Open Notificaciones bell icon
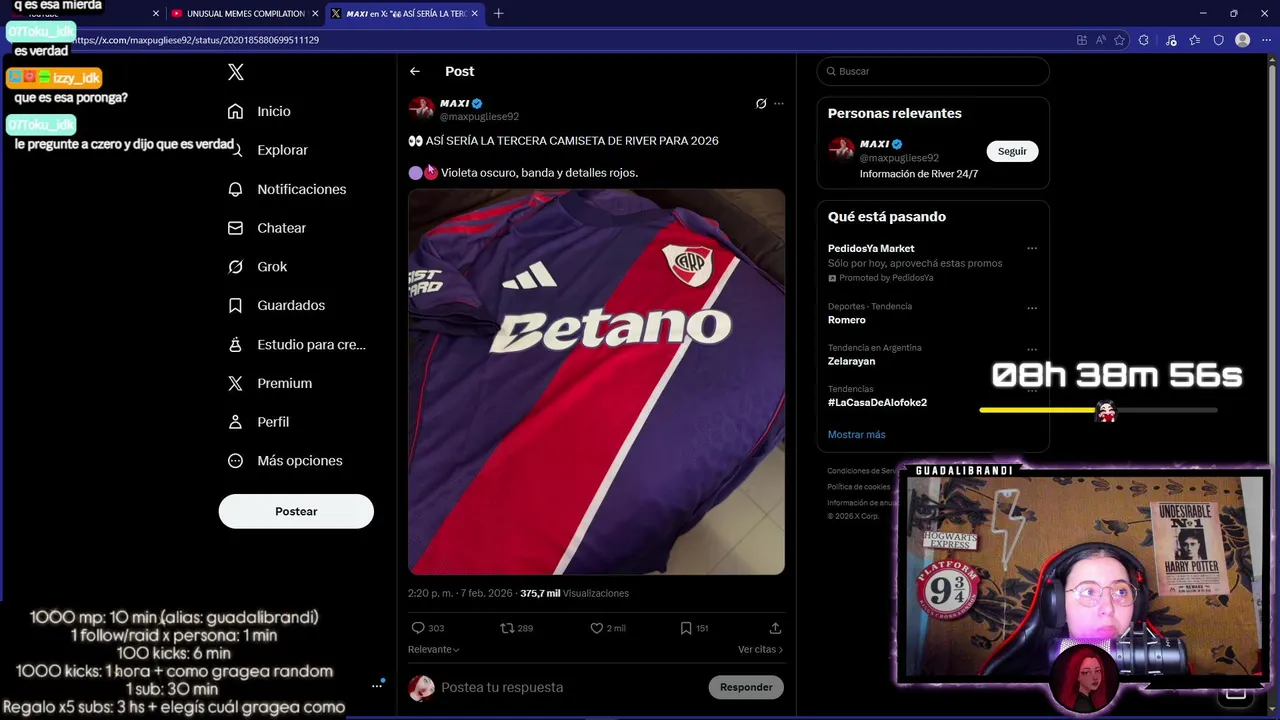Image resolution: width=1280 pixels, height=720 pixels. click(x=235, y=189)
